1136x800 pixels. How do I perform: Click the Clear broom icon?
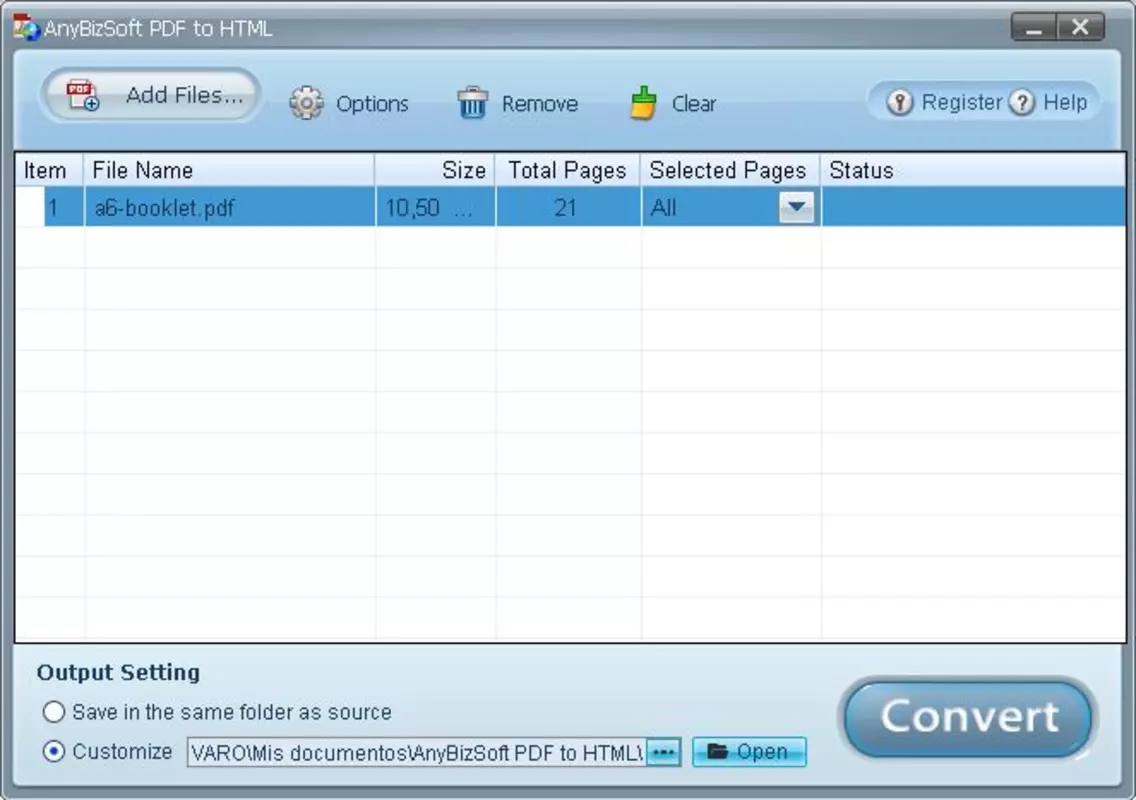pos(643,103)
